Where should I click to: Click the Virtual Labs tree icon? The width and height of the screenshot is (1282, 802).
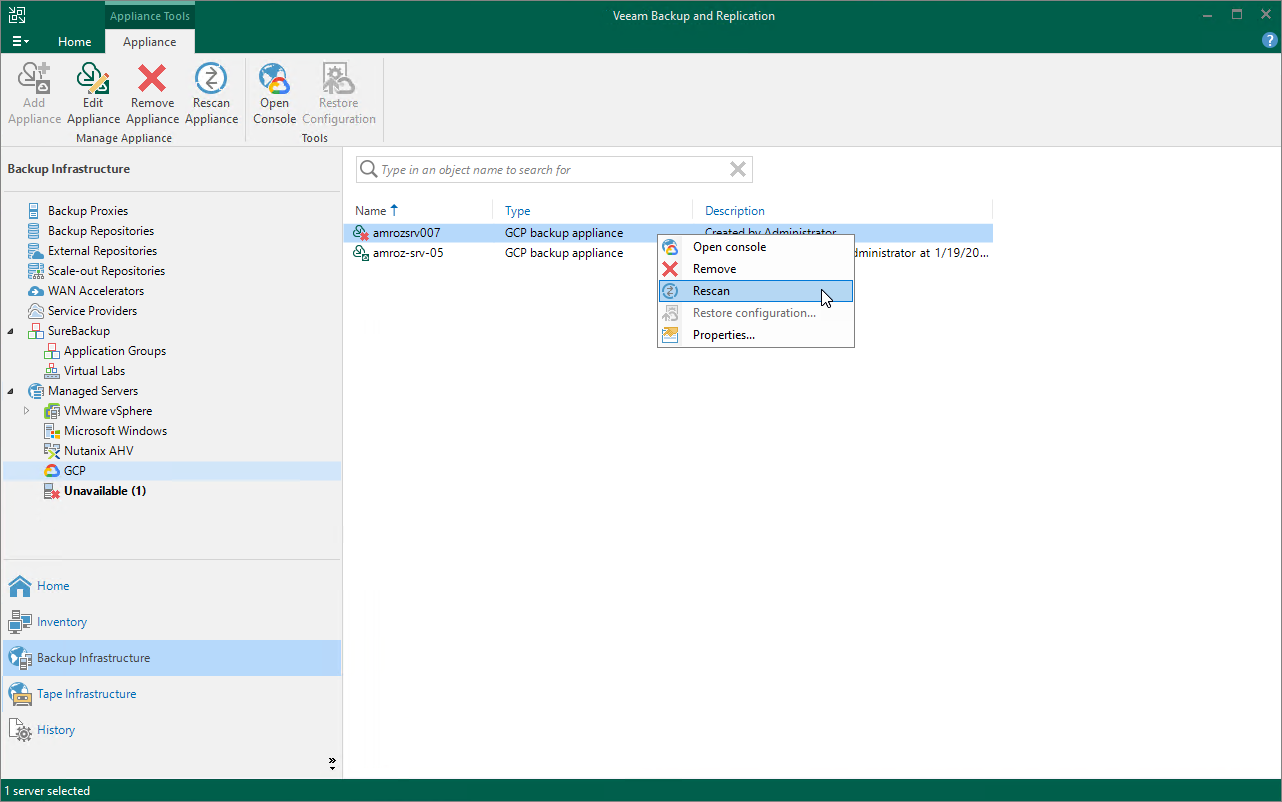(52, 371)
